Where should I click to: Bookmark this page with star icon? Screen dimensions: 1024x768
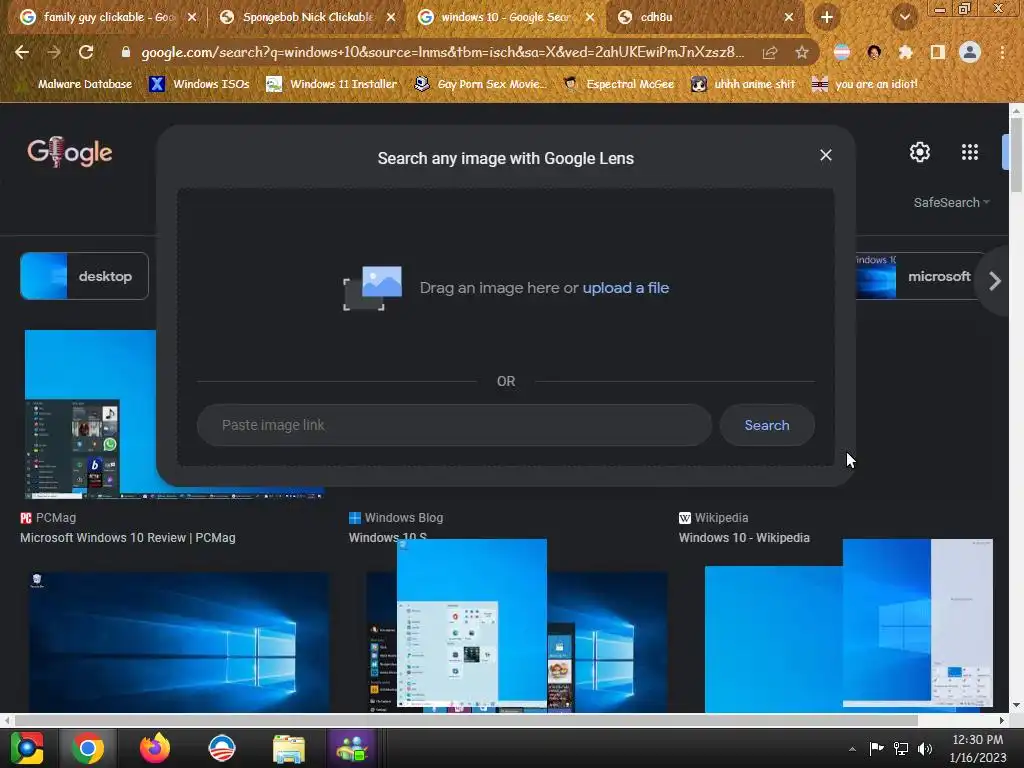pos(802,53)
